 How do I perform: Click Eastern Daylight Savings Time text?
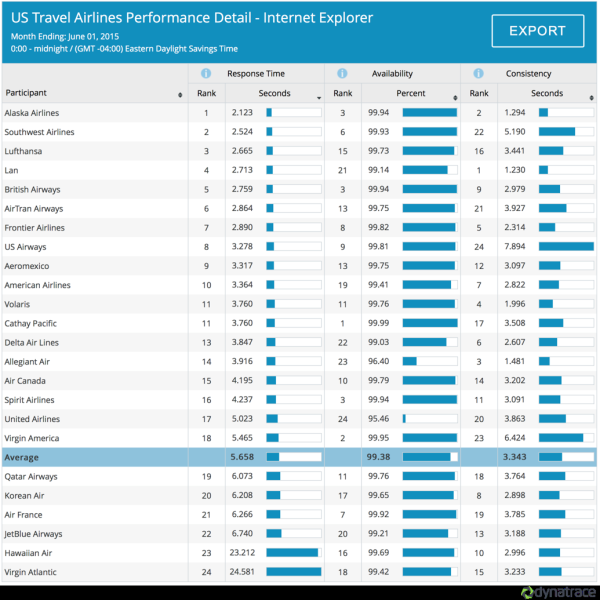pyautogui.click(x=181, y=49)
